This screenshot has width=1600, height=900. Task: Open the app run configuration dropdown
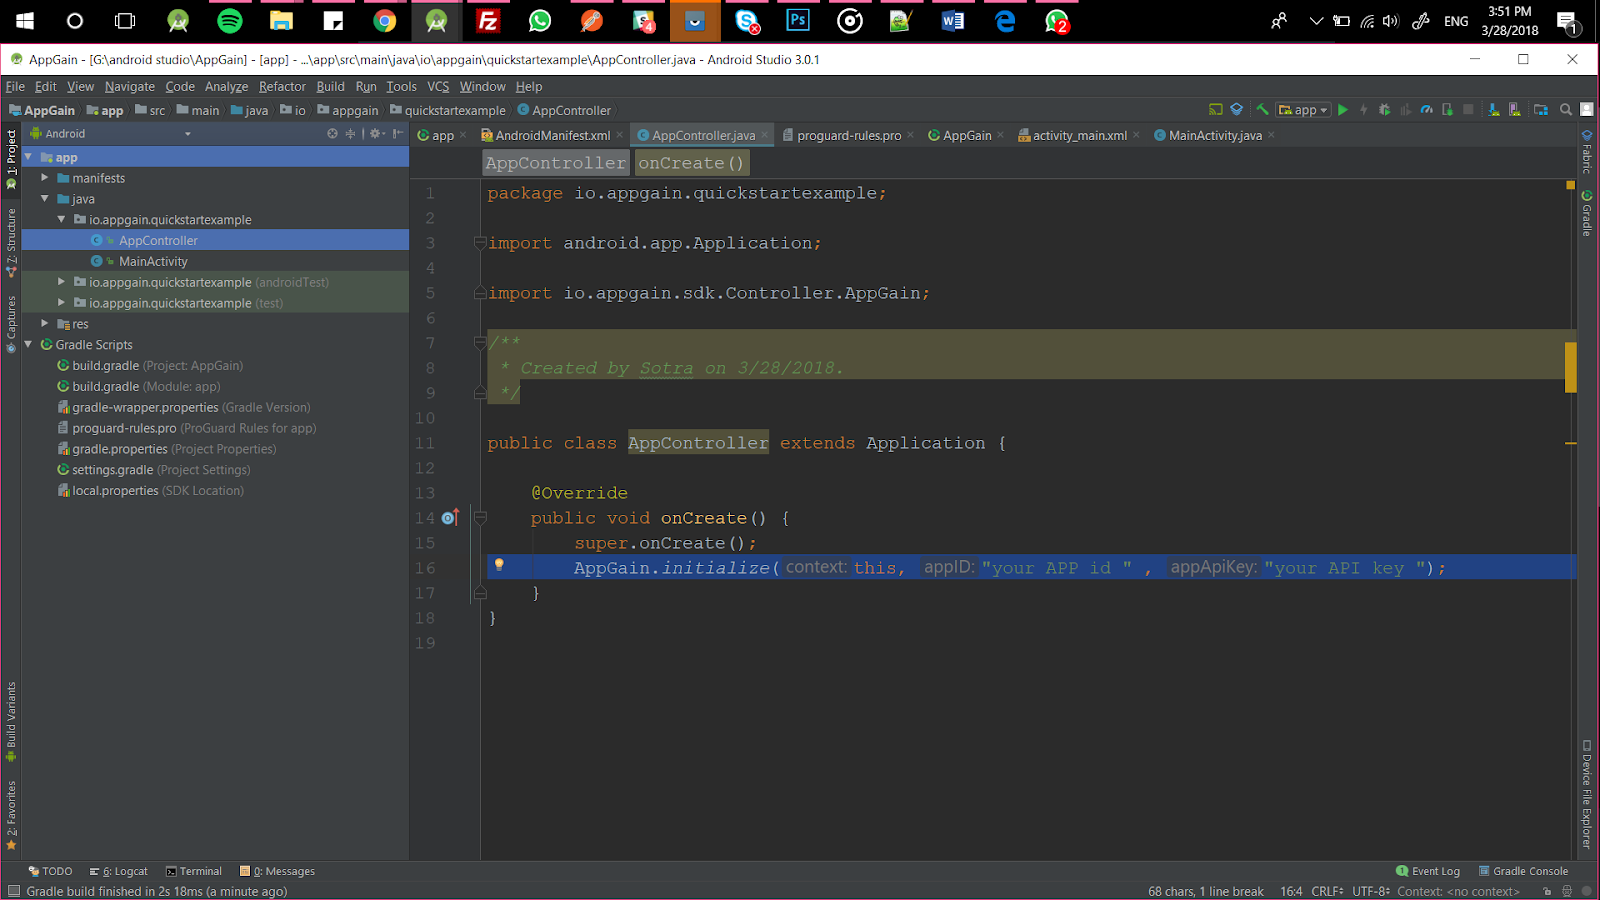[1304, 110]
